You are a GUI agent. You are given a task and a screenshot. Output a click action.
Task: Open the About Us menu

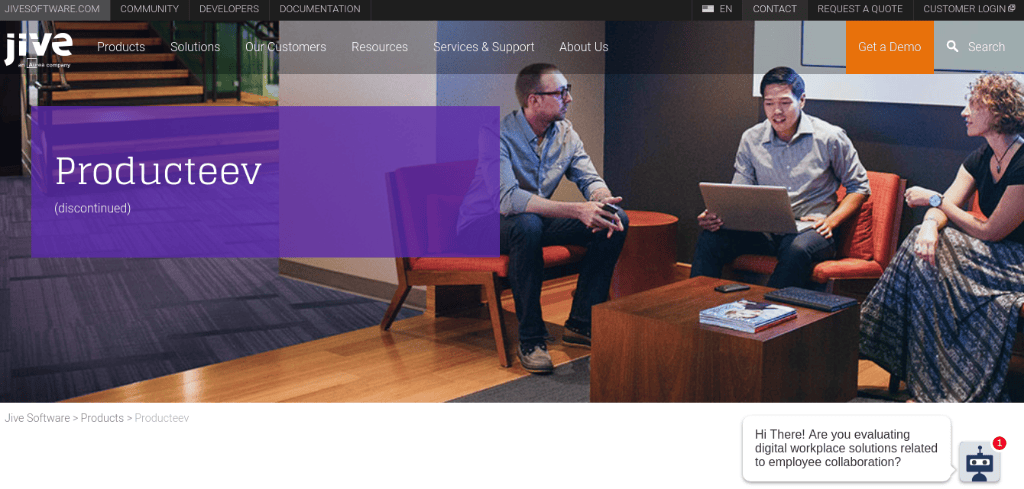[584, 47]
